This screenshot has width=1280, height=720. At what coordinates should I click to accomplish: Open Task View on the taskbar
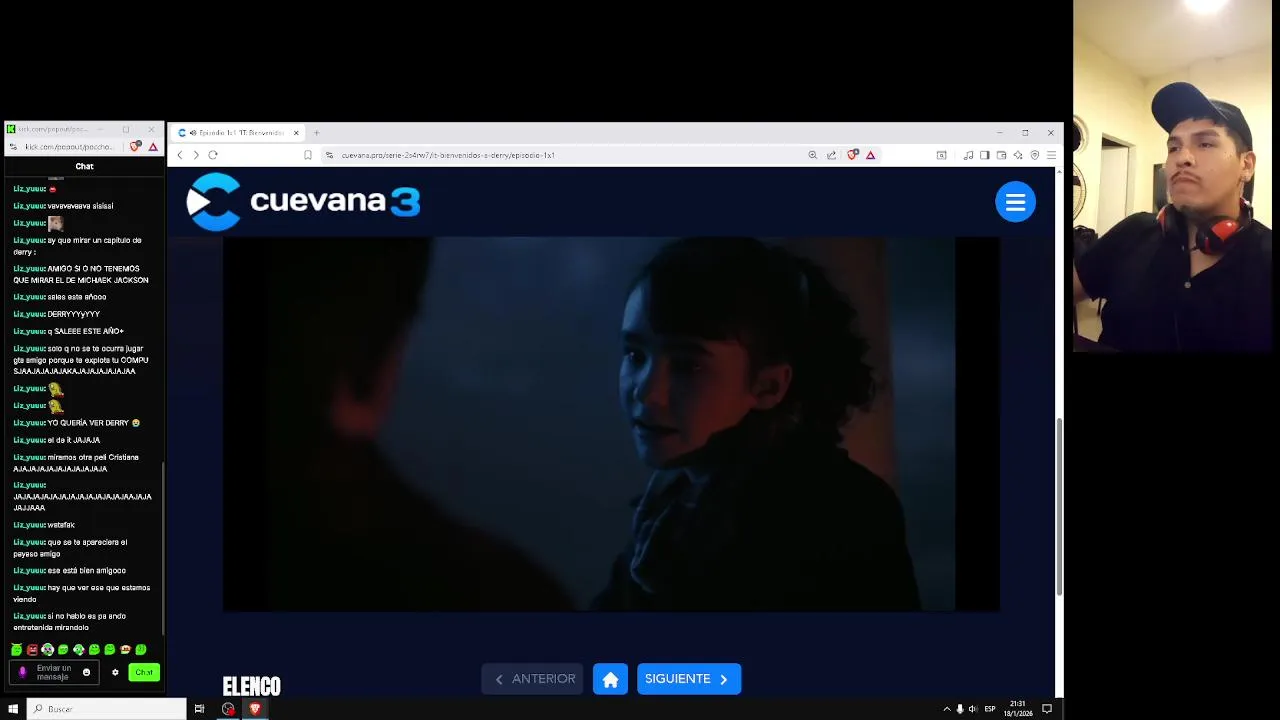(x=199, y=709)
